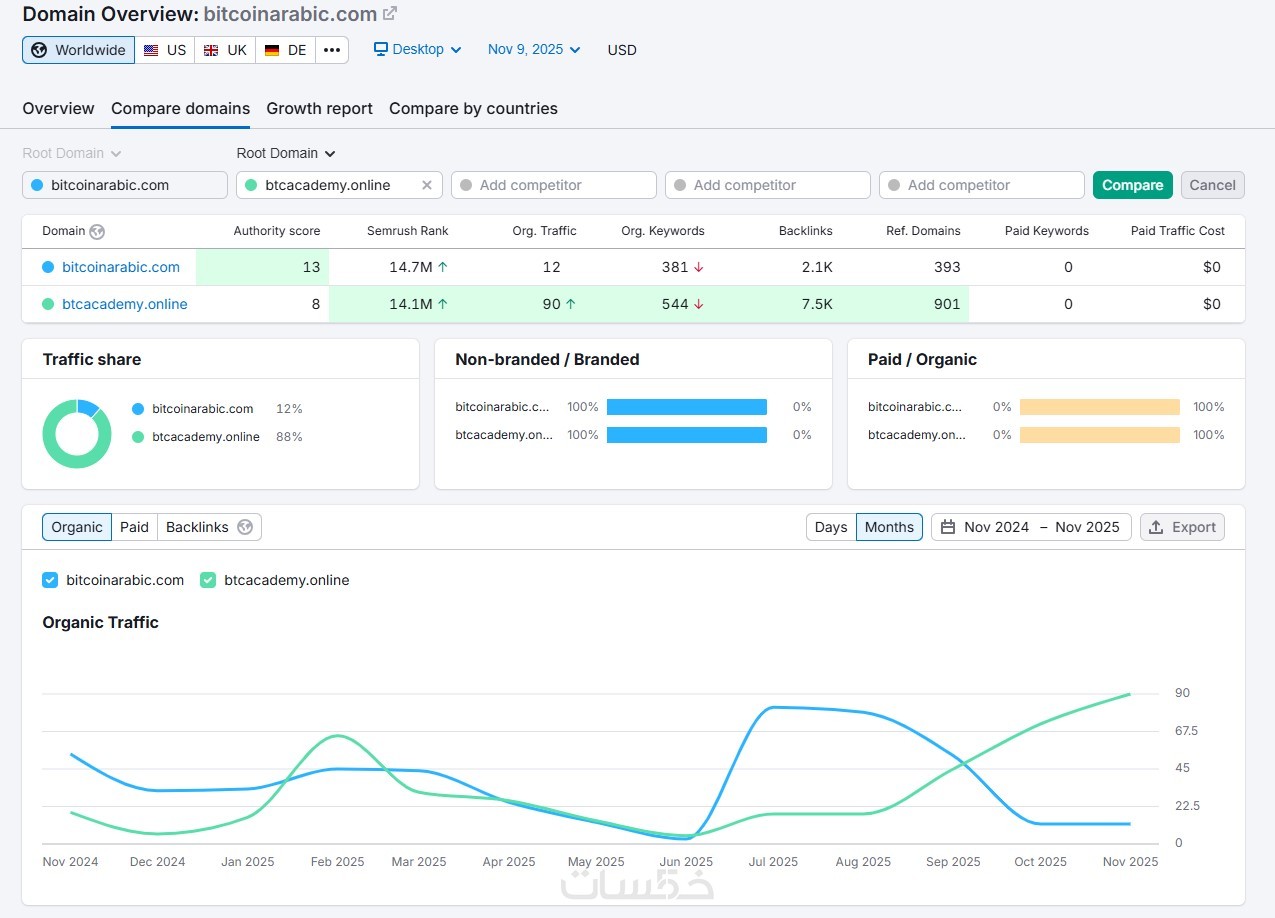The width and height of the screenshot is (1275, 918).
Task: Click referring domains value 901
Action: point(947,304)
